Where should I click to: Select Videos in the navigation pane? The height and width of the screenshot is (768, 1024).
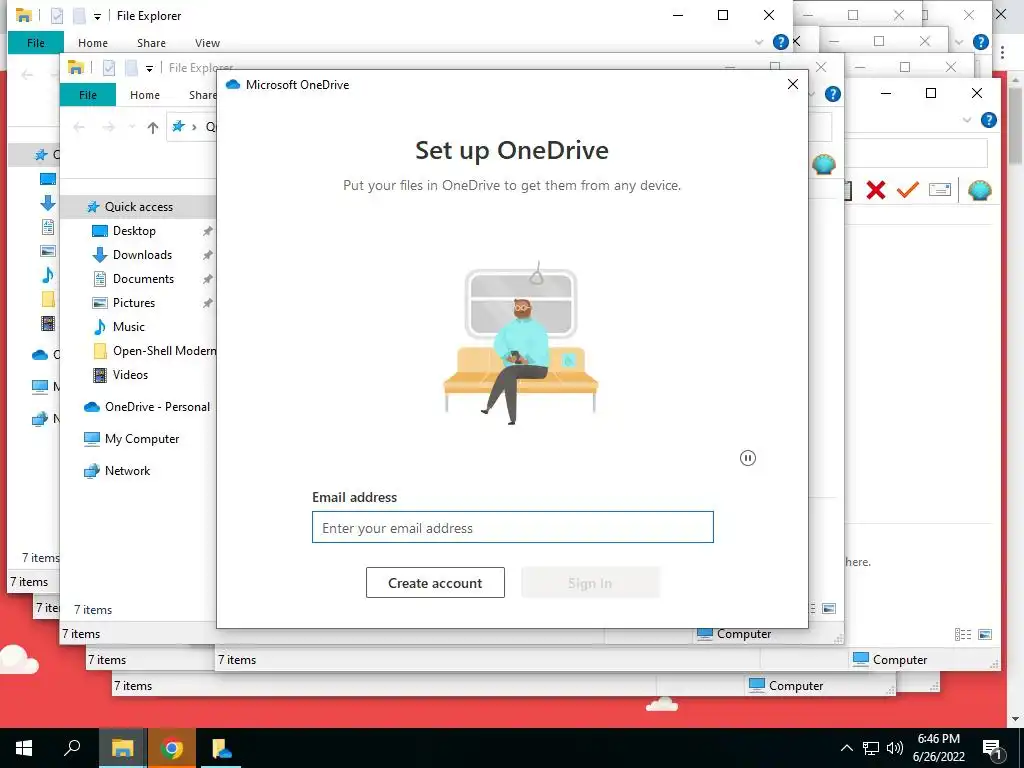[x=130, y=375]
